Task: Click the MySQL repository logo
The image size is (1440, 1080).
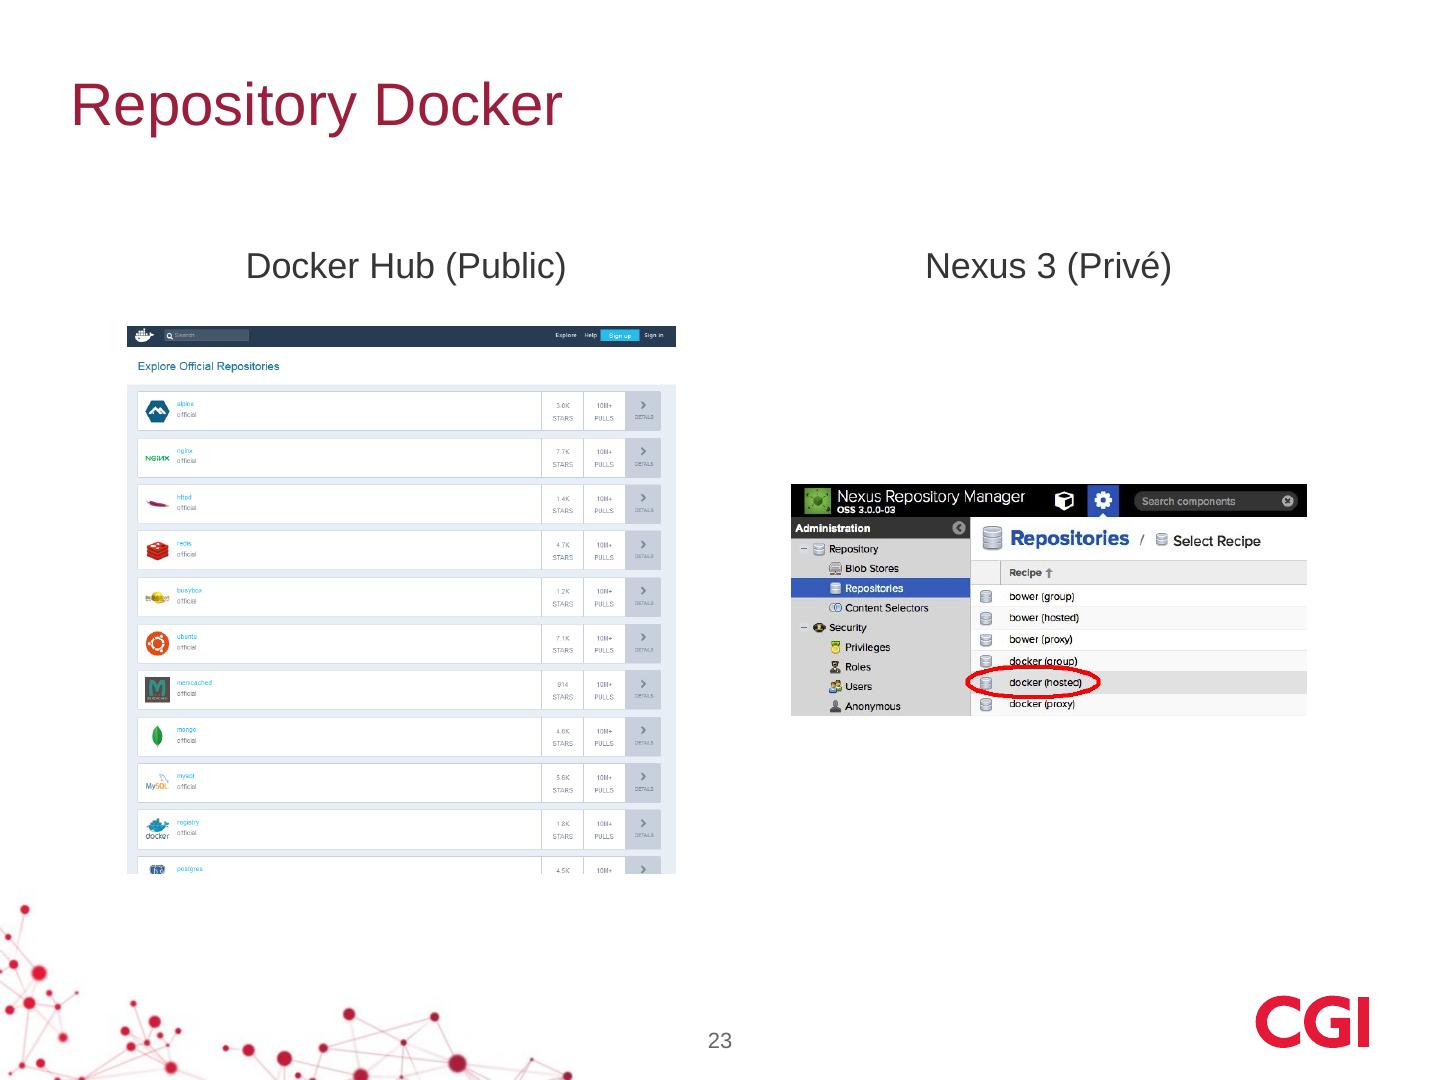Action: pyautogui.click(x=157, y=782)
